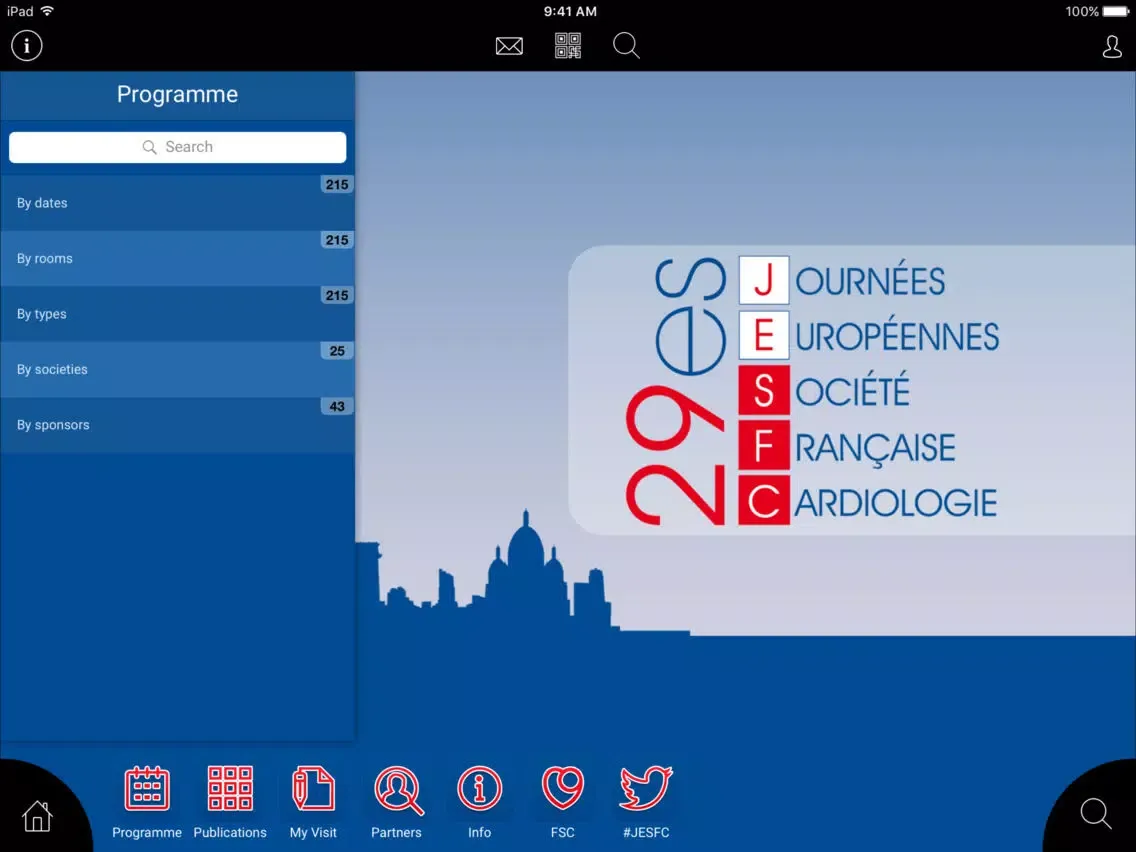This screenshot has width=1136, height=852.
Task: Click the Programme label in bottom bar
Action: [147, 832]
